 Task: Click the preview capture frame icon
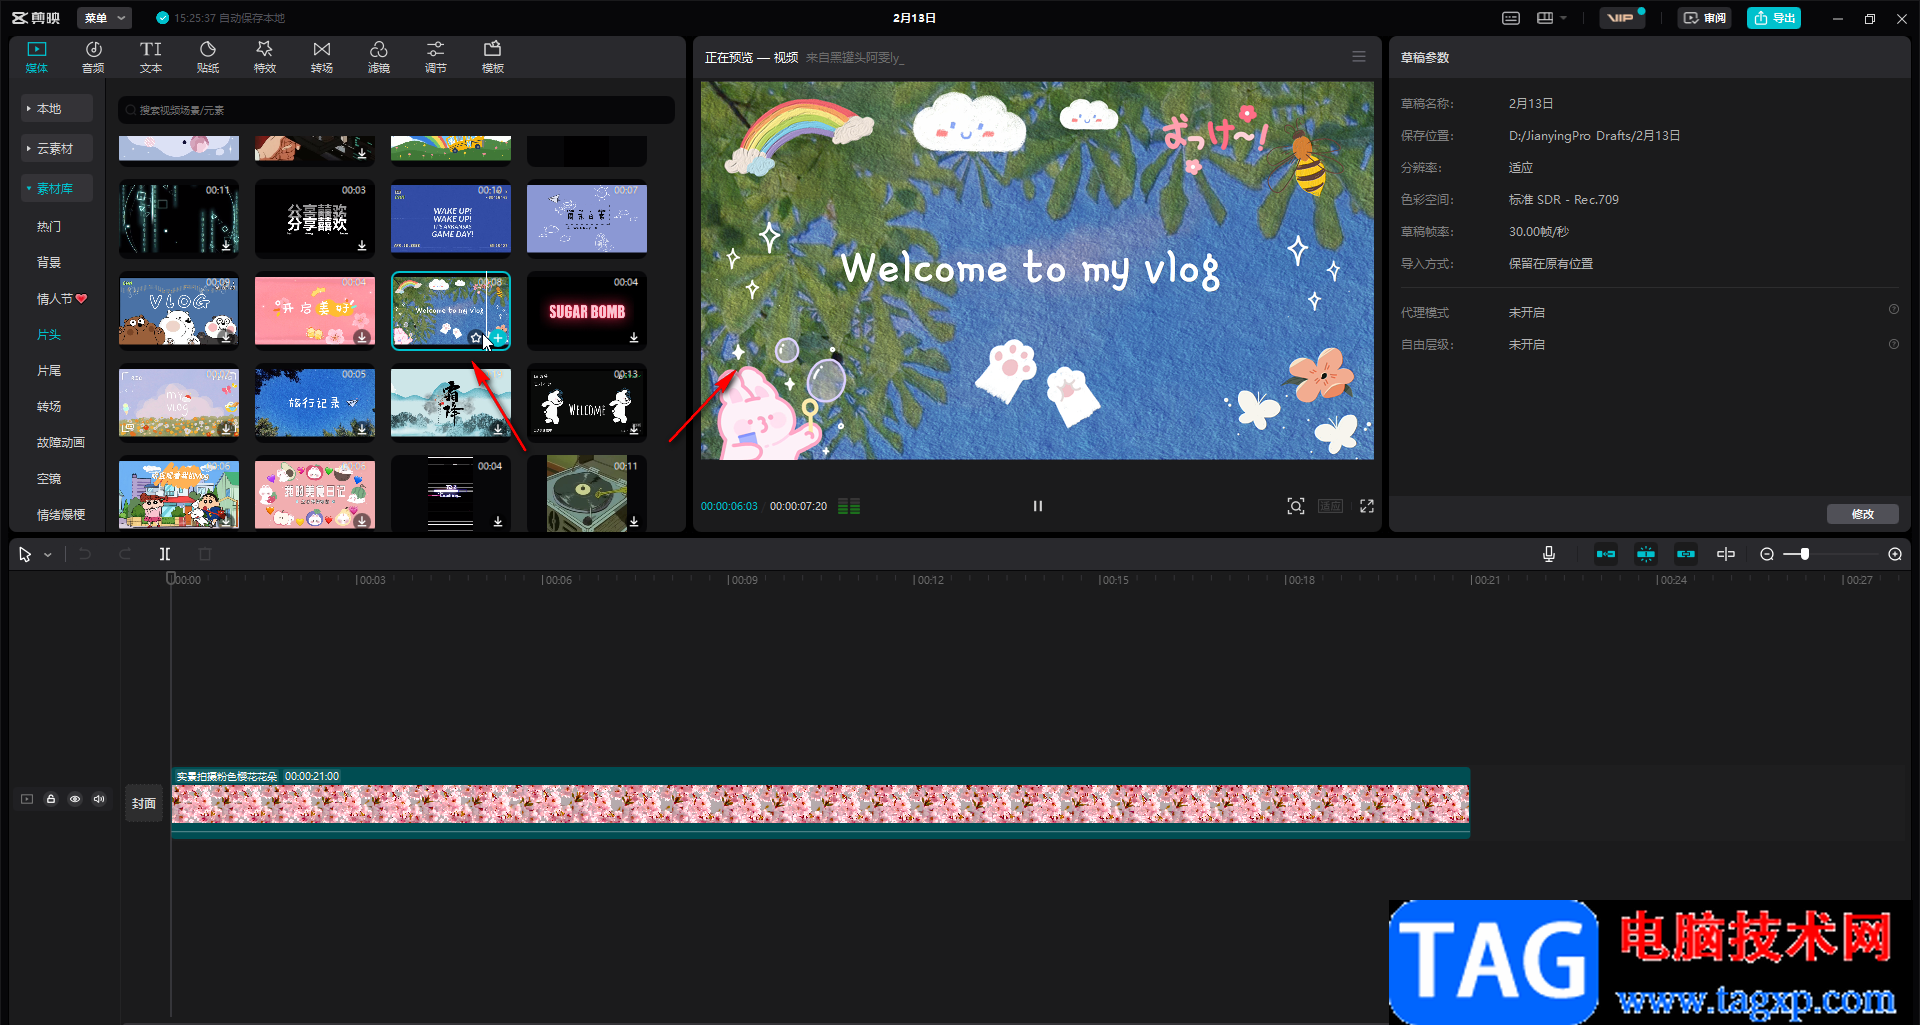(x=1296, y=506)
